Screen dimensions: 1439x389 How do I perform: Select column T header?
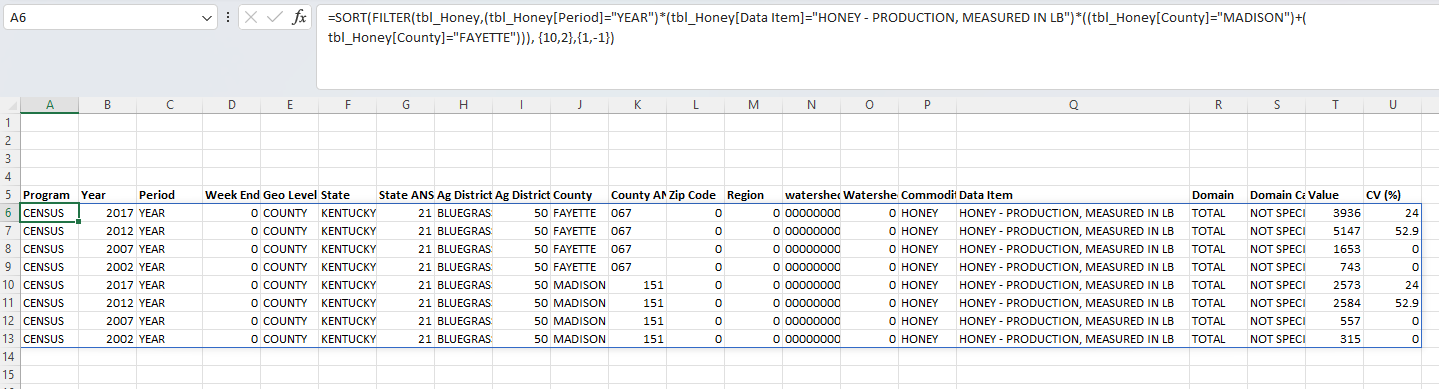coord(1335,105)
